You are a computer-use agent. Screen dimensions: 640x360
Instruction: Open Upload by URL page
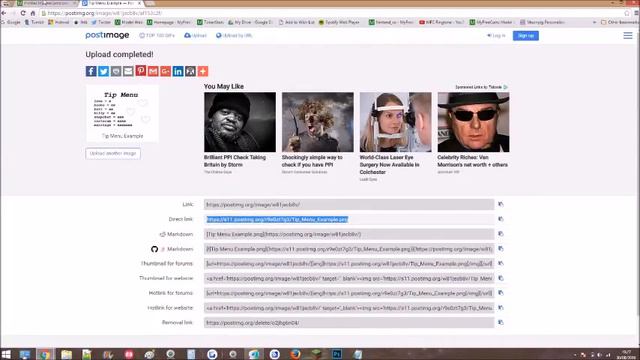[x=234, y=36]
